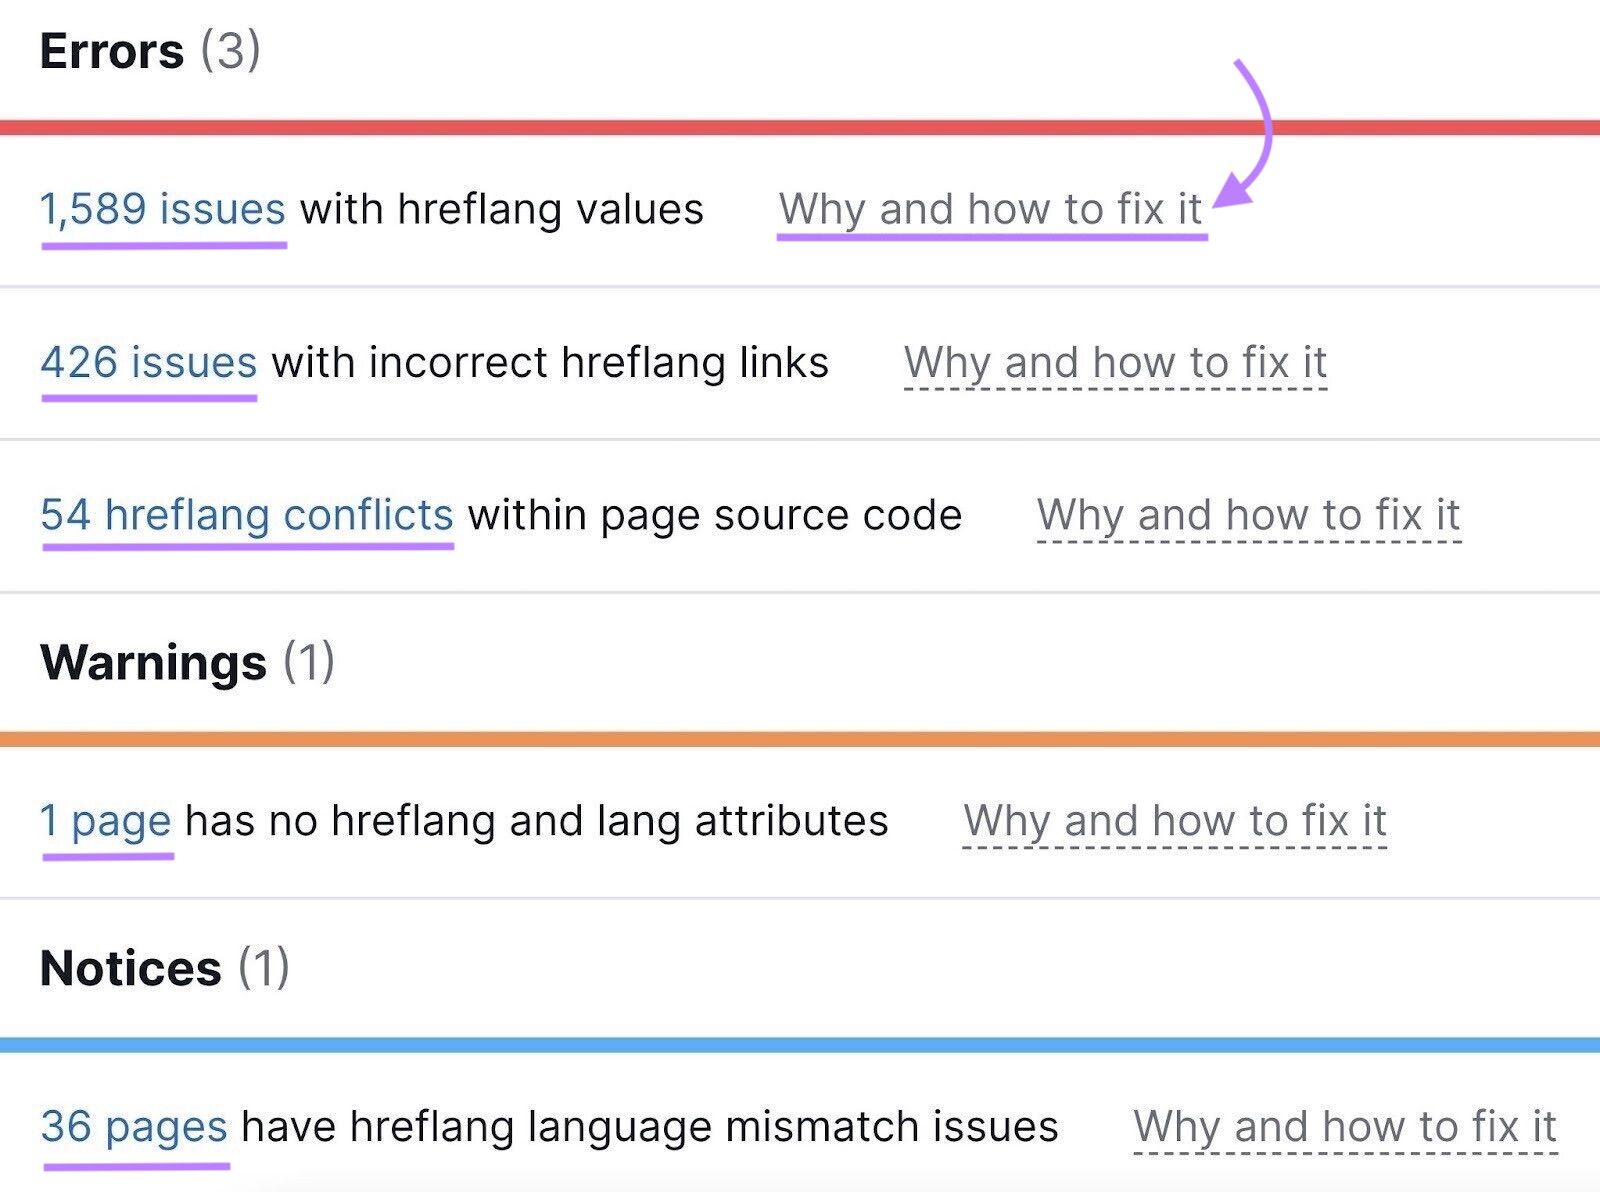Select the orange Warnings severity bar

(x=800, y=737)
